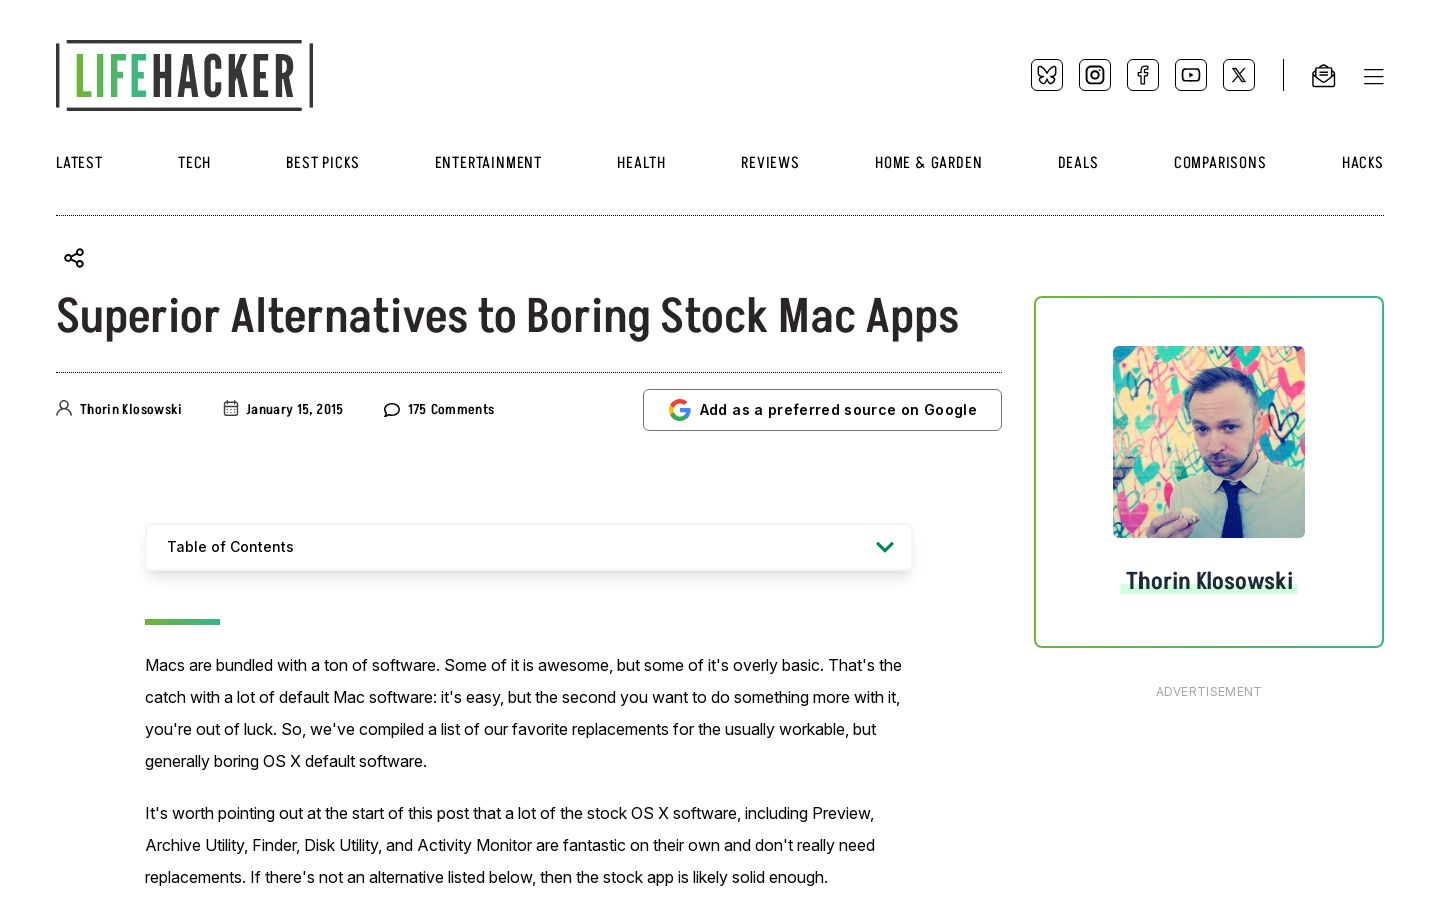Open the Reviews nav item
Screen dimensions: 1440x900
770,163
